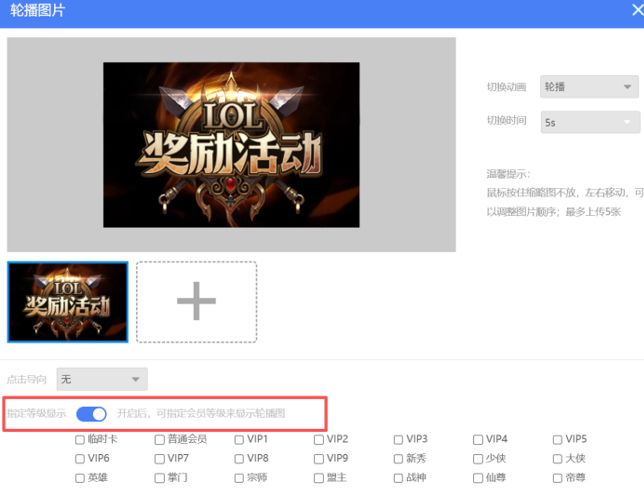Image resolution: width=644 pixels, height=492 pixels.
Task: Check the VIP7 checkbox
Action: (x=159, y=459)
